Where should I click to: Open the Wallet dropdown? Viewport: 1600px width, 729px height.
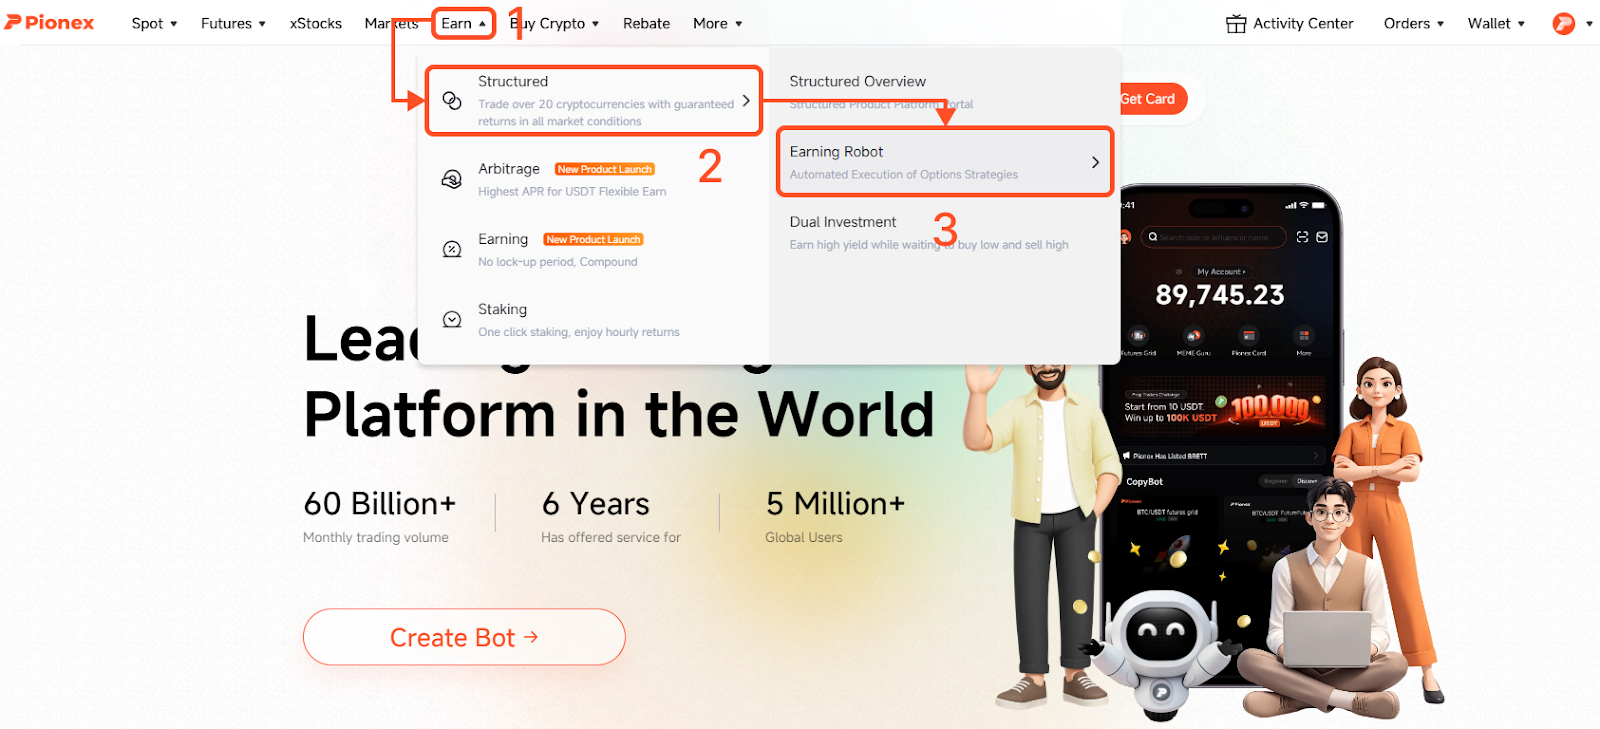(x=1496, y=24)
